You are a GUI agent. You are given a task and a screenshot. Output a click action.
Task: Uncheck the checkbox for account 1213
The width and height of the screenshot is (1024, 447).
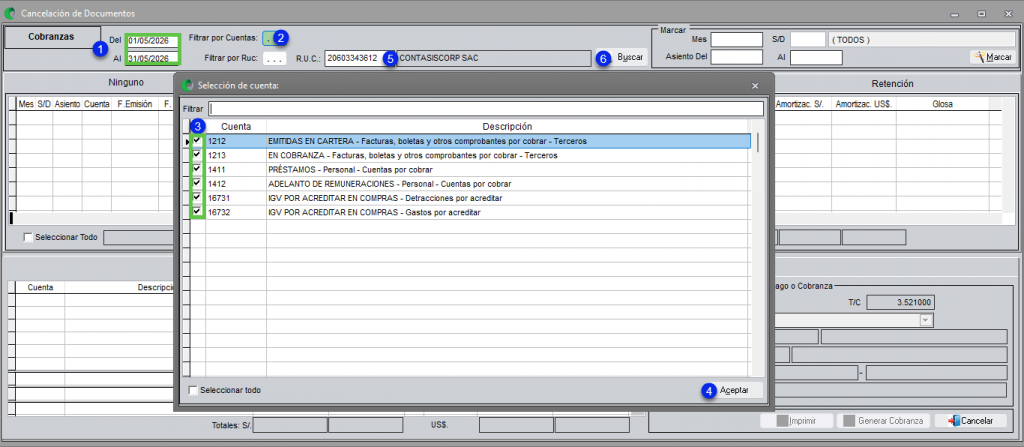(x=197, y=155)
